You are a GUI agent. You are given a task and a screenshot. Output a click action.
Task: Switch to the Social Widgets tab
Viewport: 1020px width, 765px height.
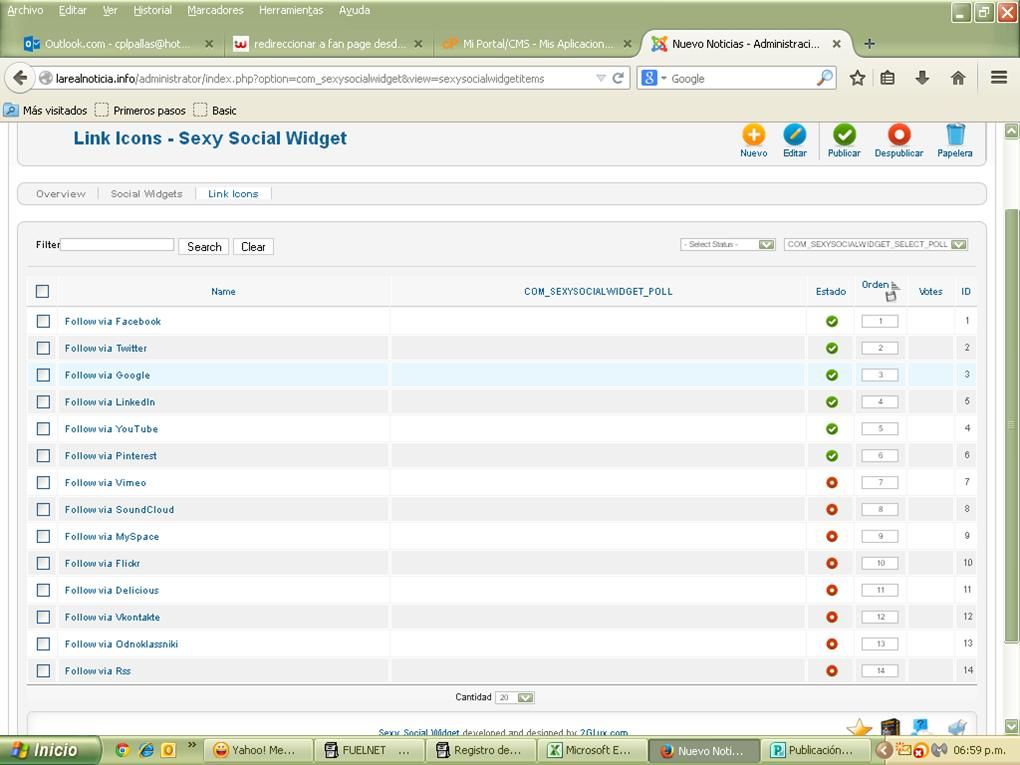[x=146, y=194]
